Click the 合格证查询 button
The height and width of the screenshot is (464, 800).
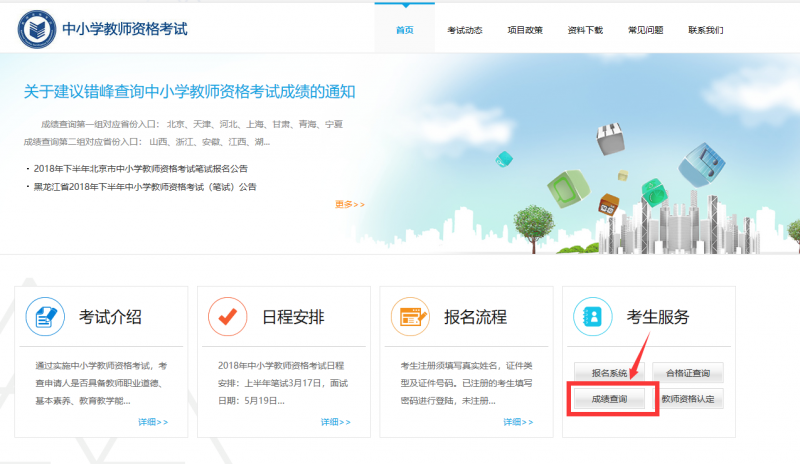(688, 373)
